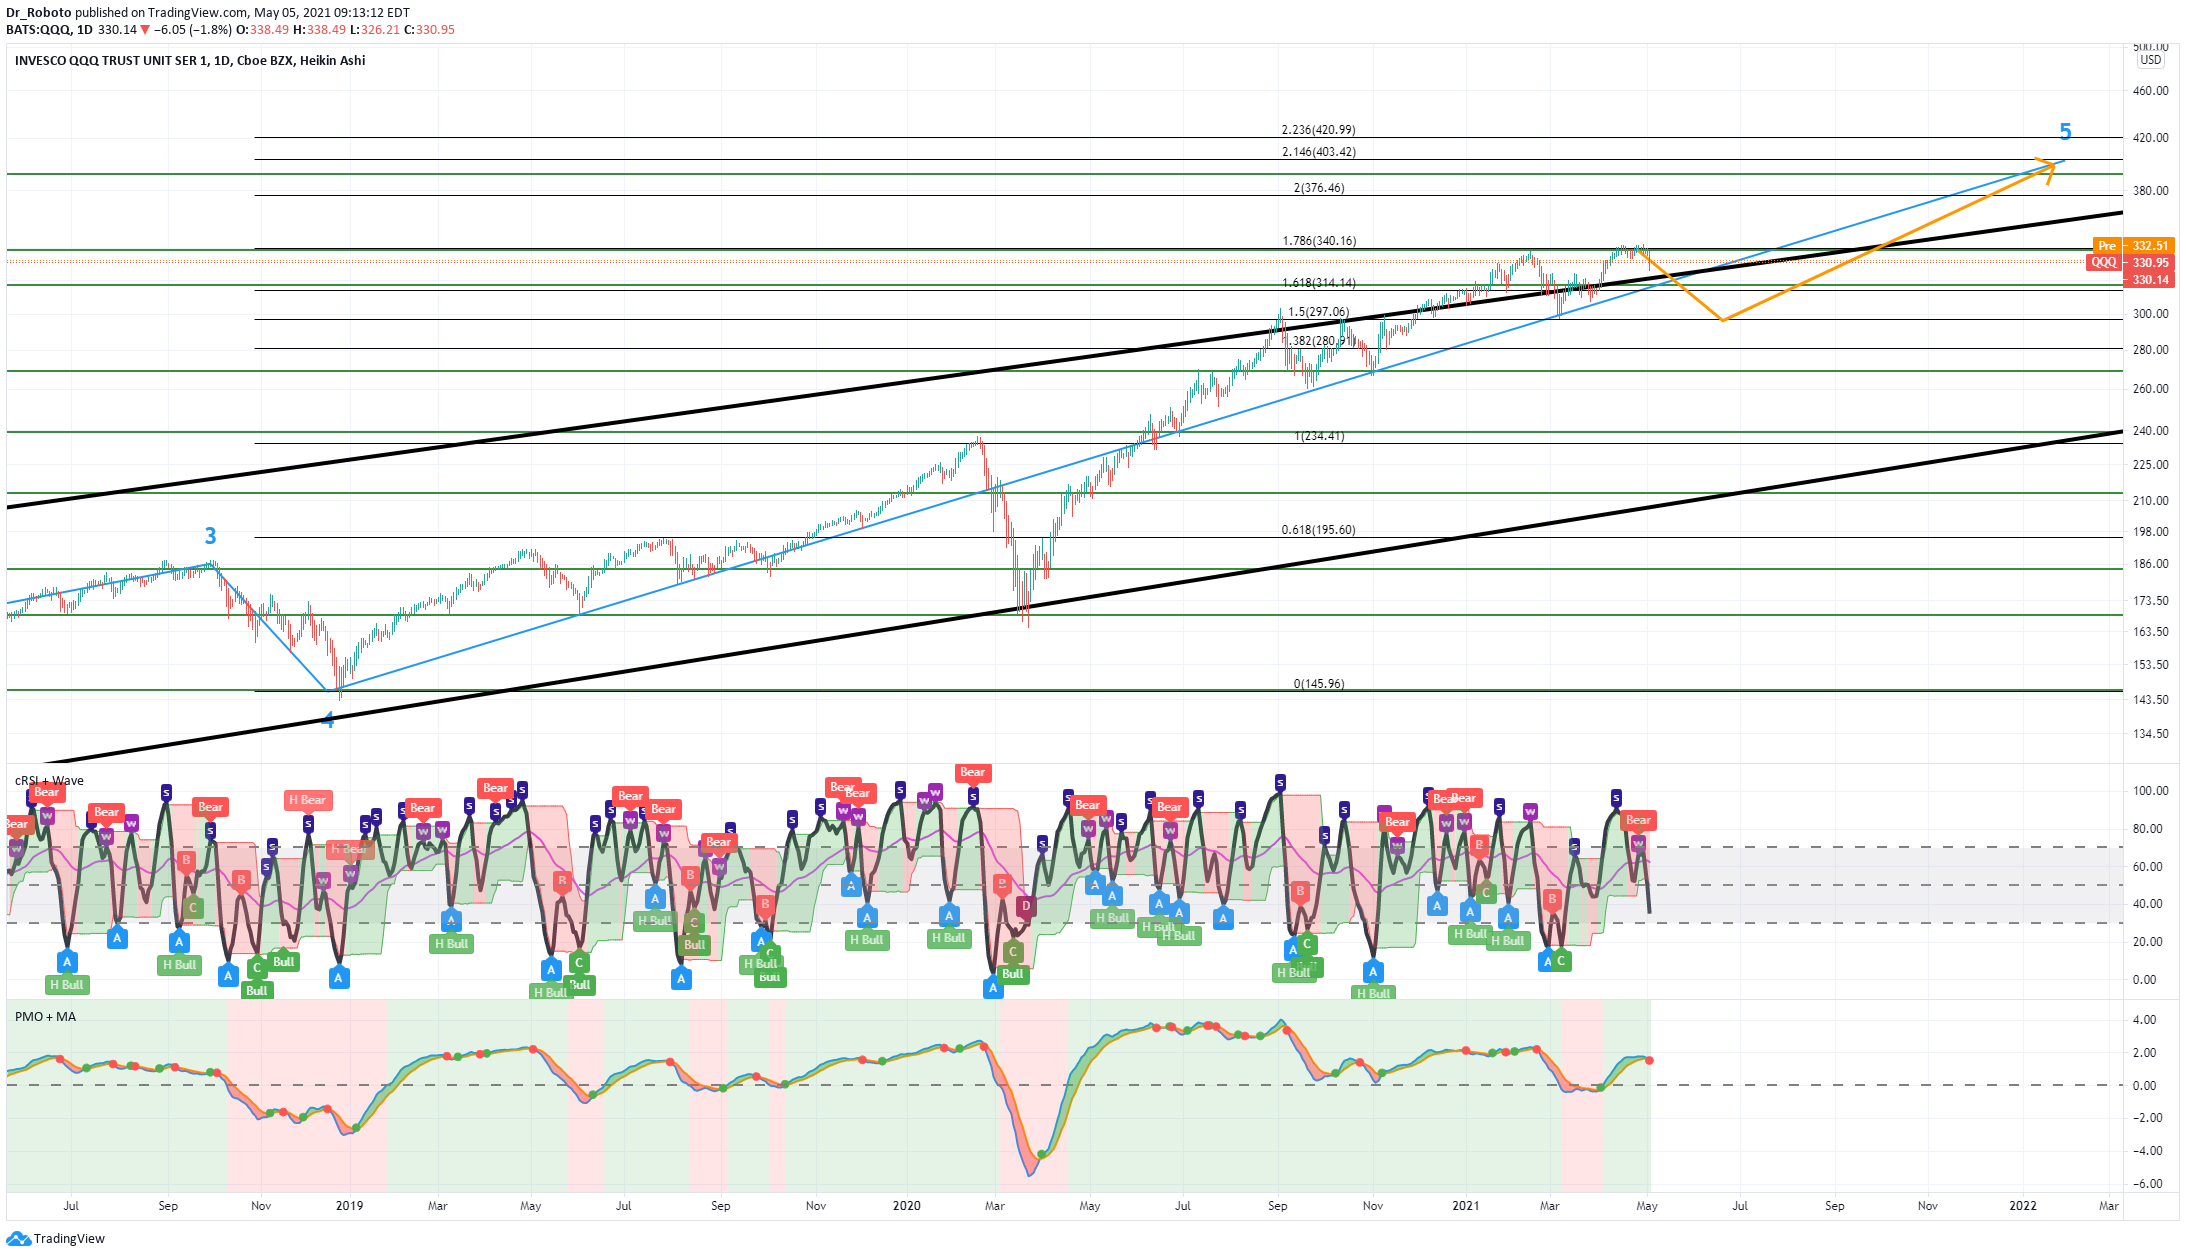2186x1257 pixels.
Task: Click the 260.00 price axis tick
Action: pos(2150,389)
